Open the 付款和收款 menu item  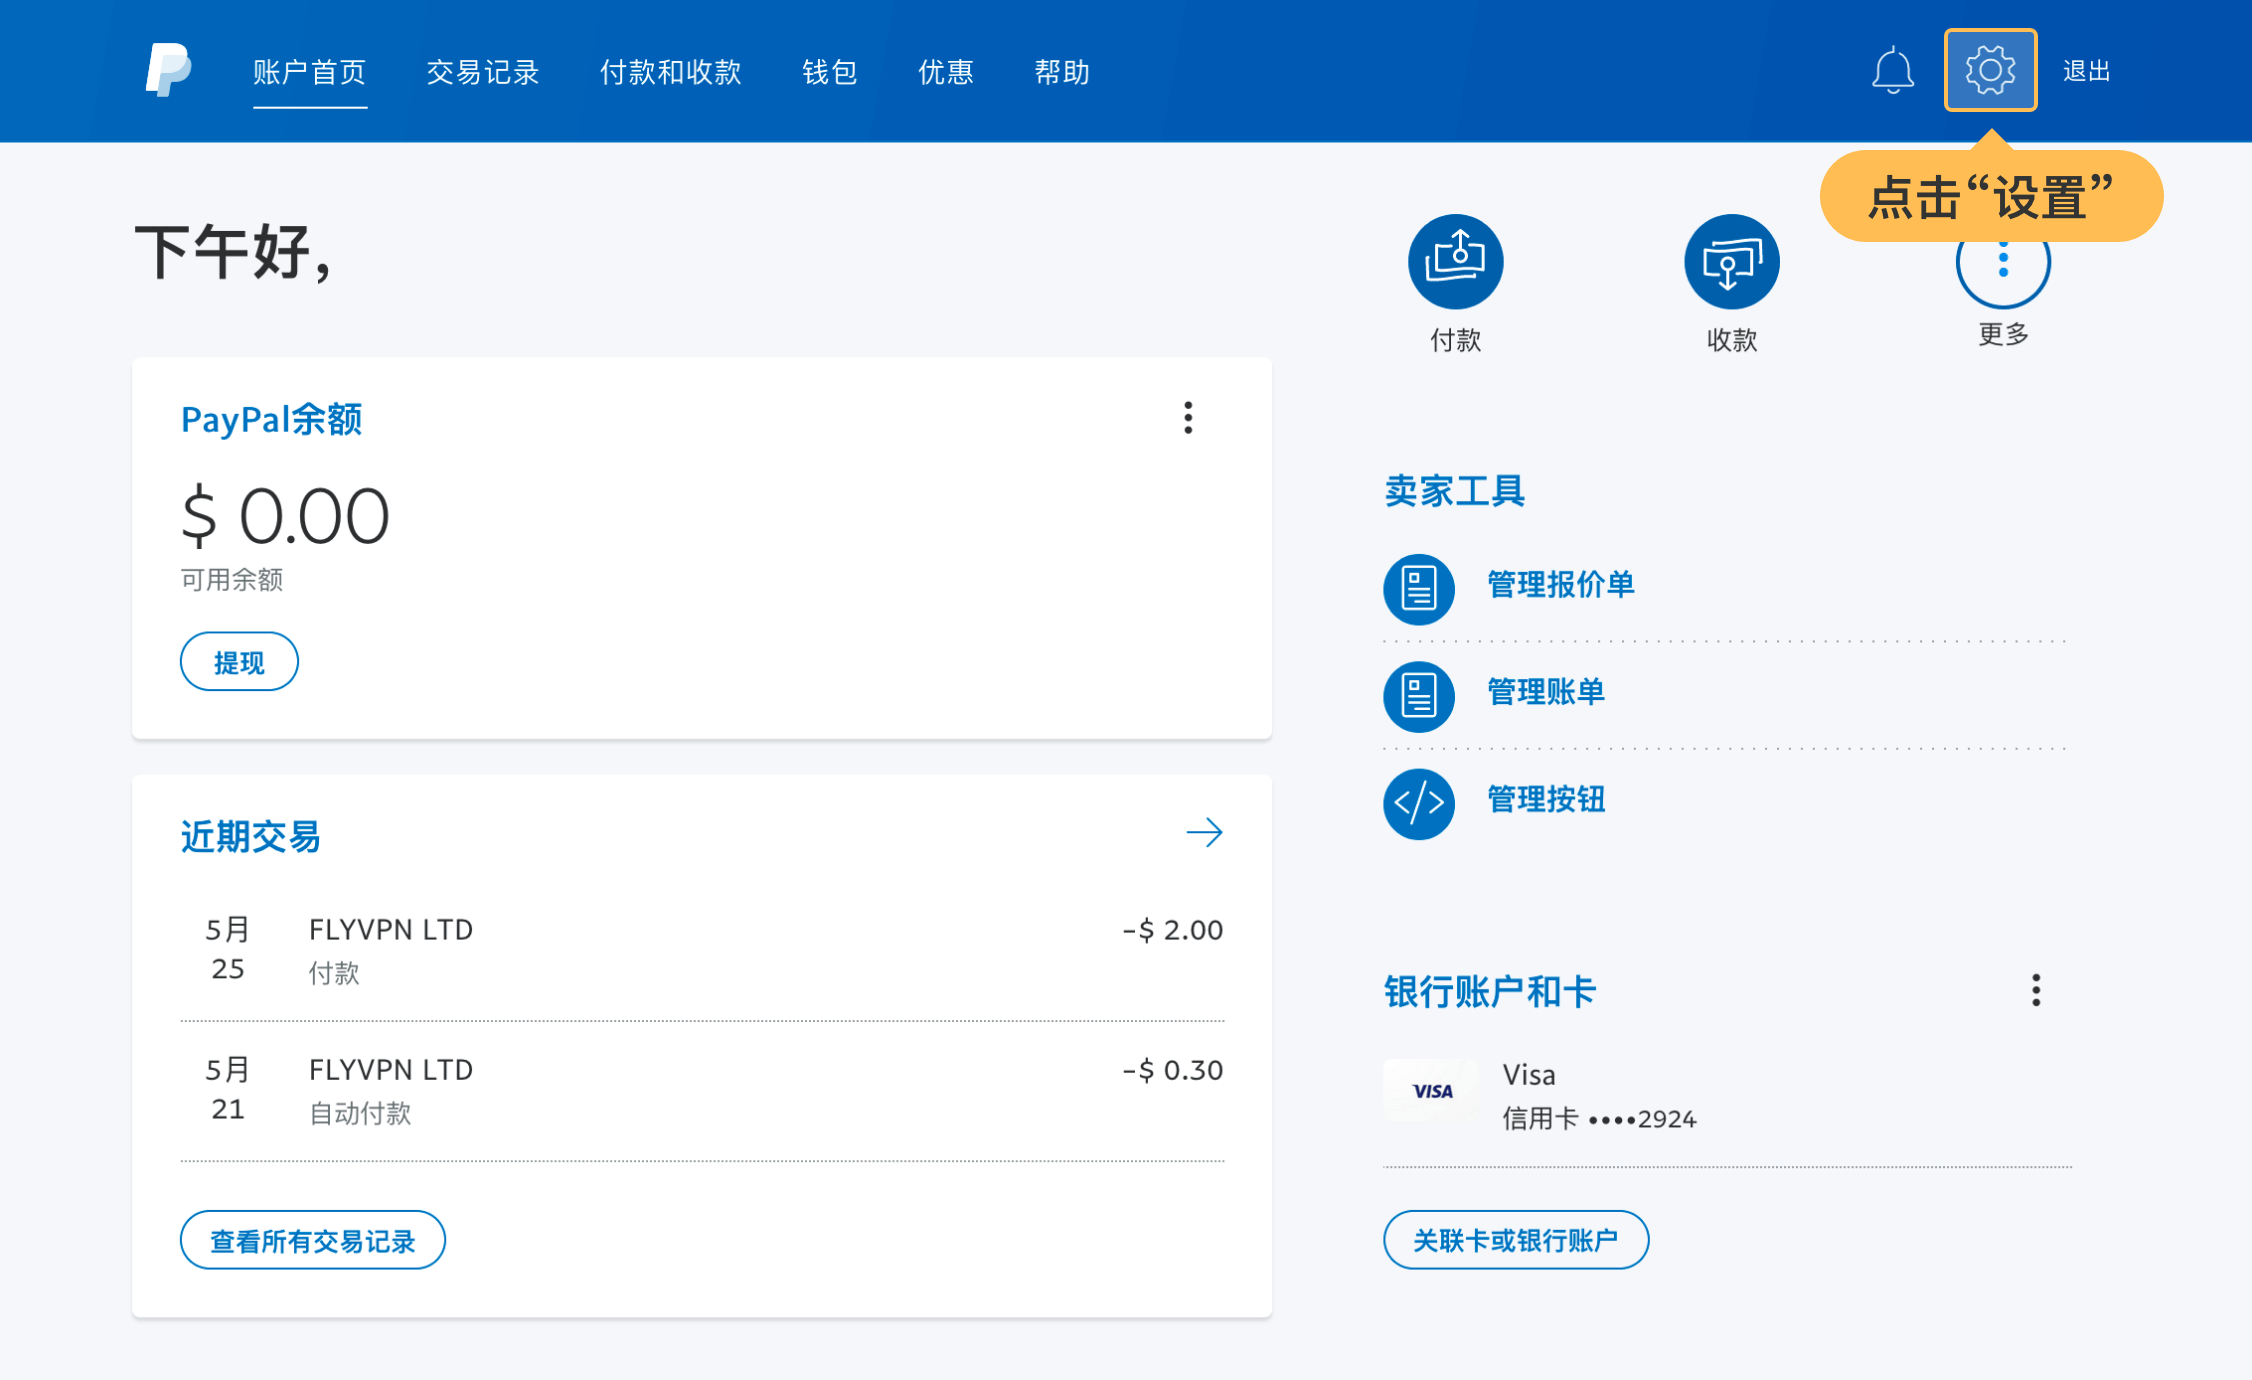coord(670,72)
